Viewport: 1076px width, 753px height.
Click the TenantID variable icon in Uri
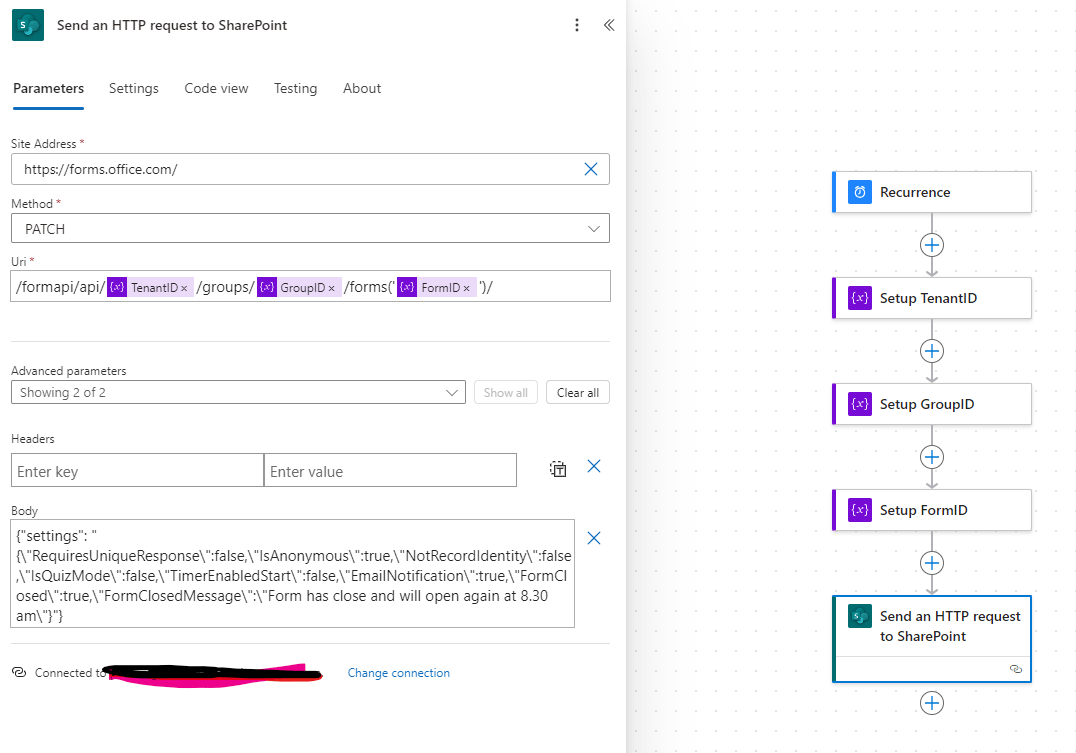[x=117, y=287]
